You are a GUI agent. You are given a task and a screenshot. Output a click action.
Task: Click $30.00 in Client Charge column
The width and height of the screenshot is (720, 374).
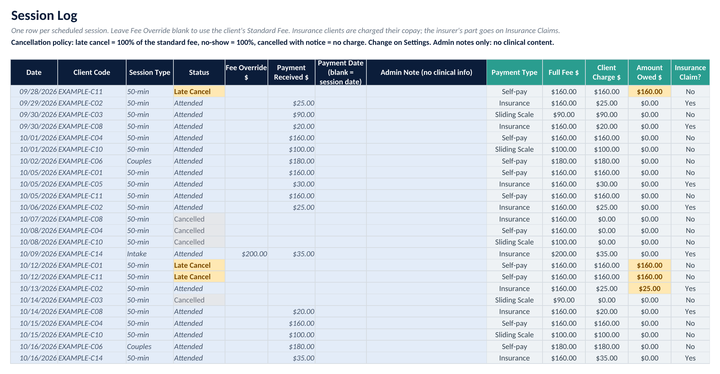(x=607, y=184)
